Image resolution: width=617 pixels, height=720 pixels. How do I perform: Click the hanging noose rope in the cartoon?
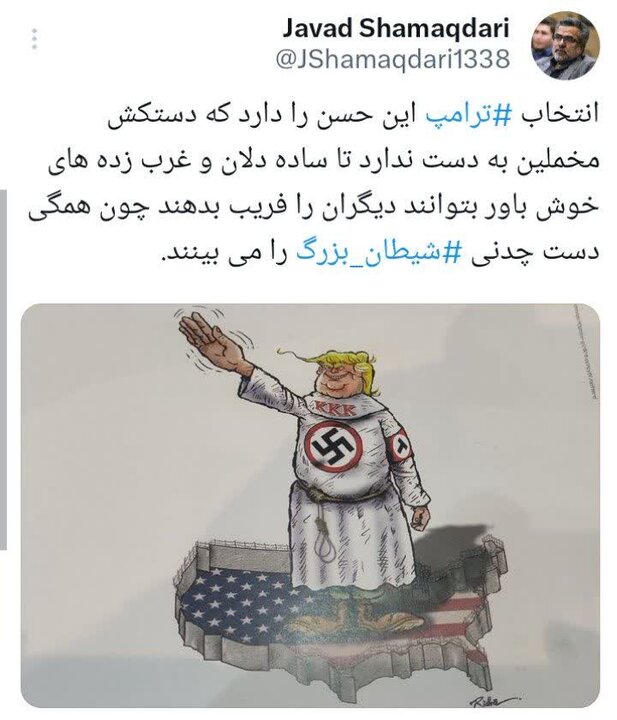point(320,535)
